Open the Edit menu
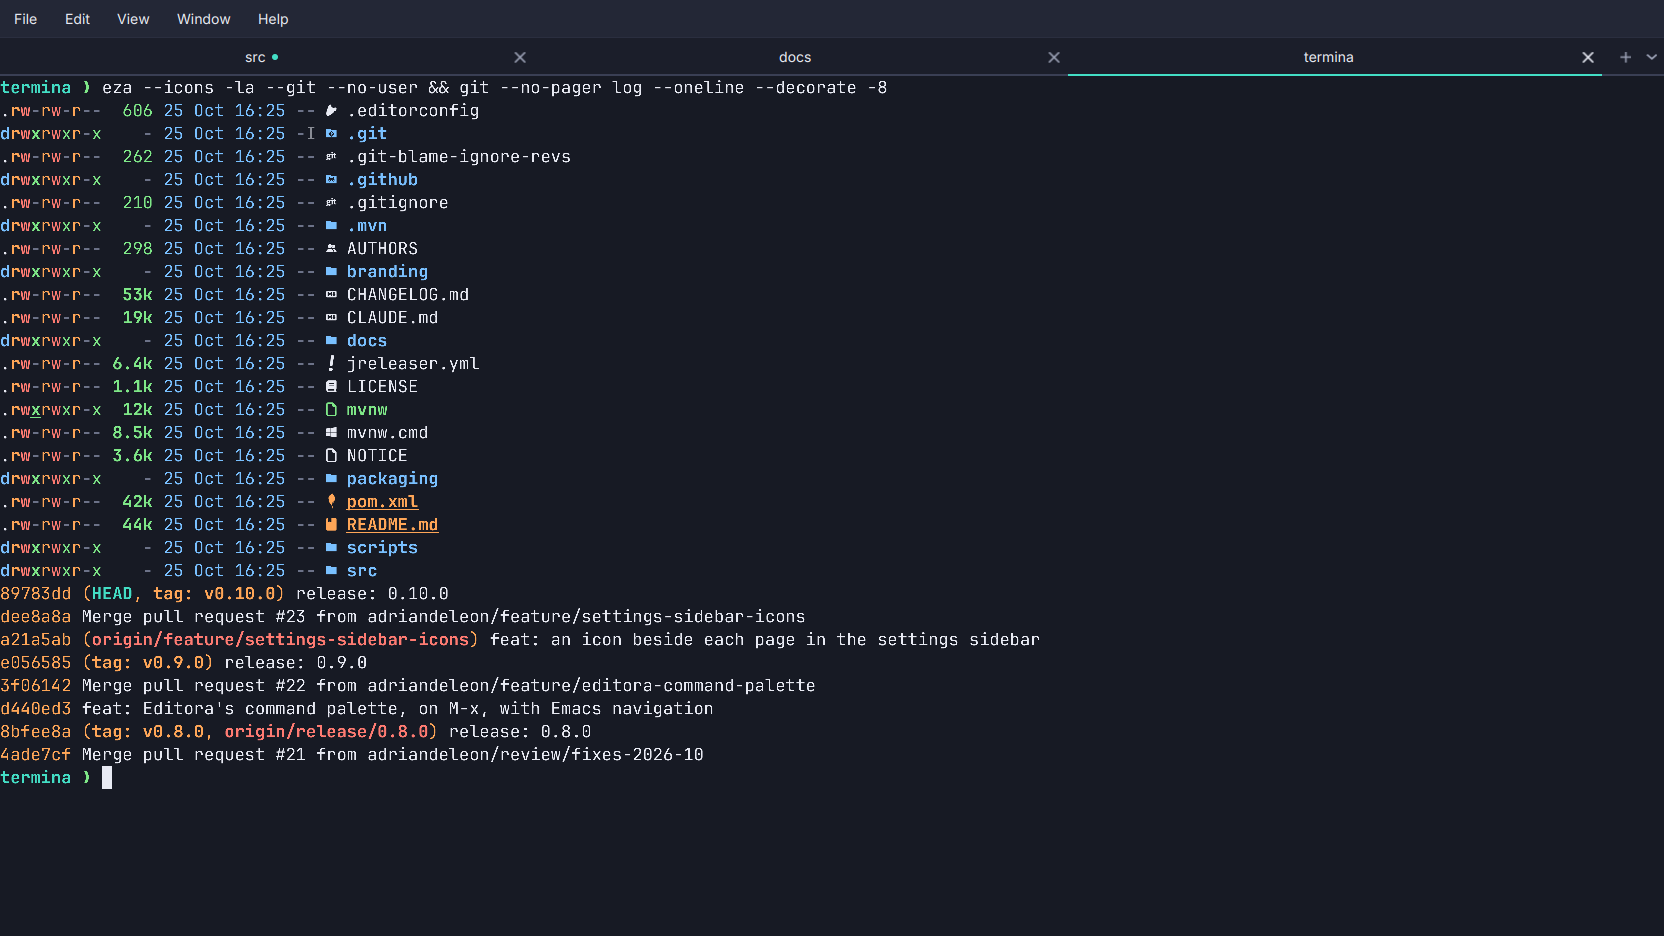 [77, 19]
